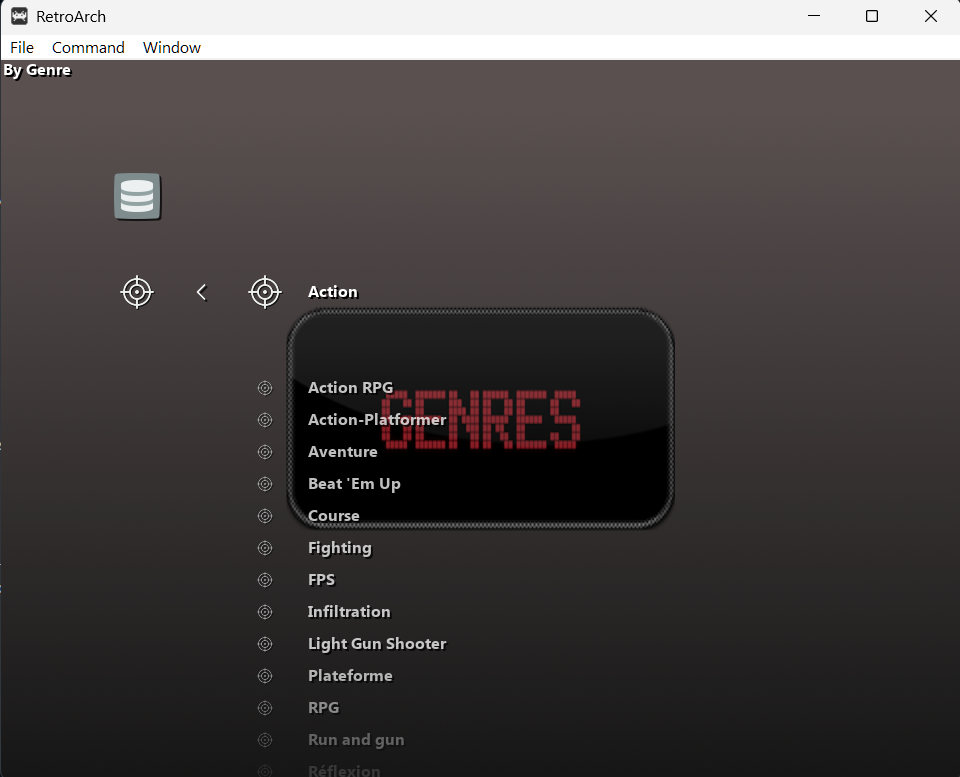Click the icon next to Action RPG
The image size is (960, 777).
(265, 388)
